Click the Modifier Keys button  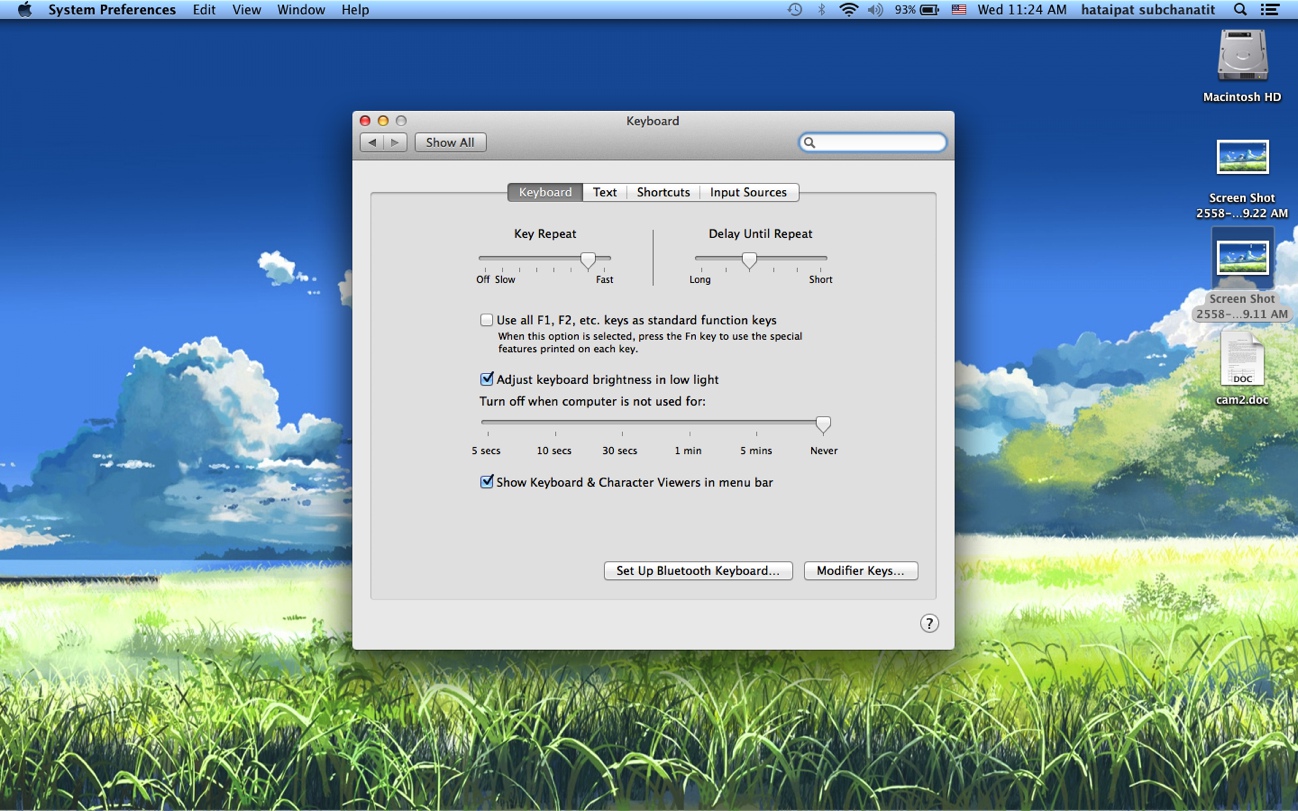tap(860, 571)
